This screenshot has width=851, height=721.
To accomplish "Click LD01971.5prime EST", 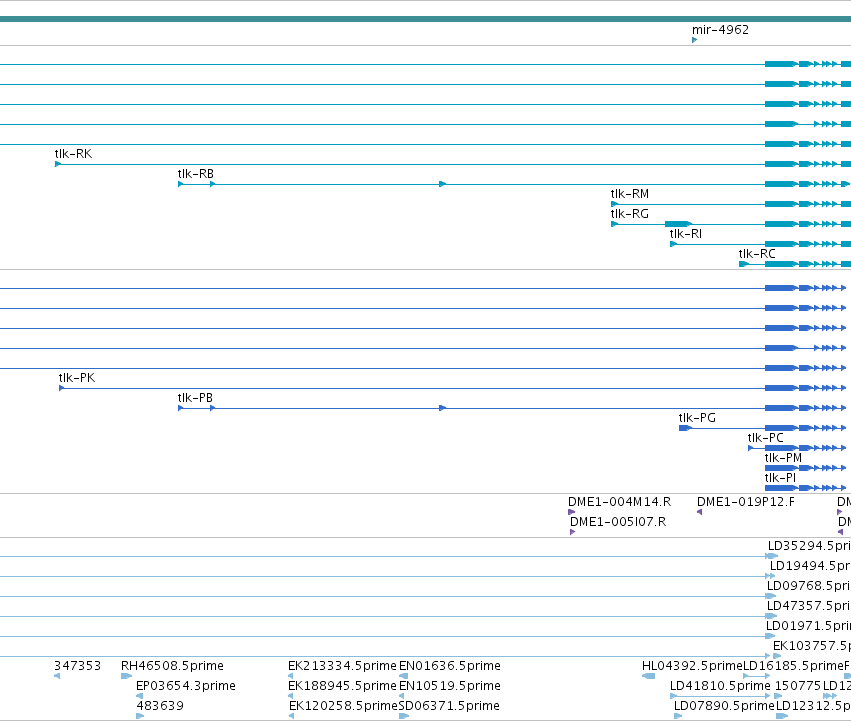I will pyautogui.click(x=808, y=627).
